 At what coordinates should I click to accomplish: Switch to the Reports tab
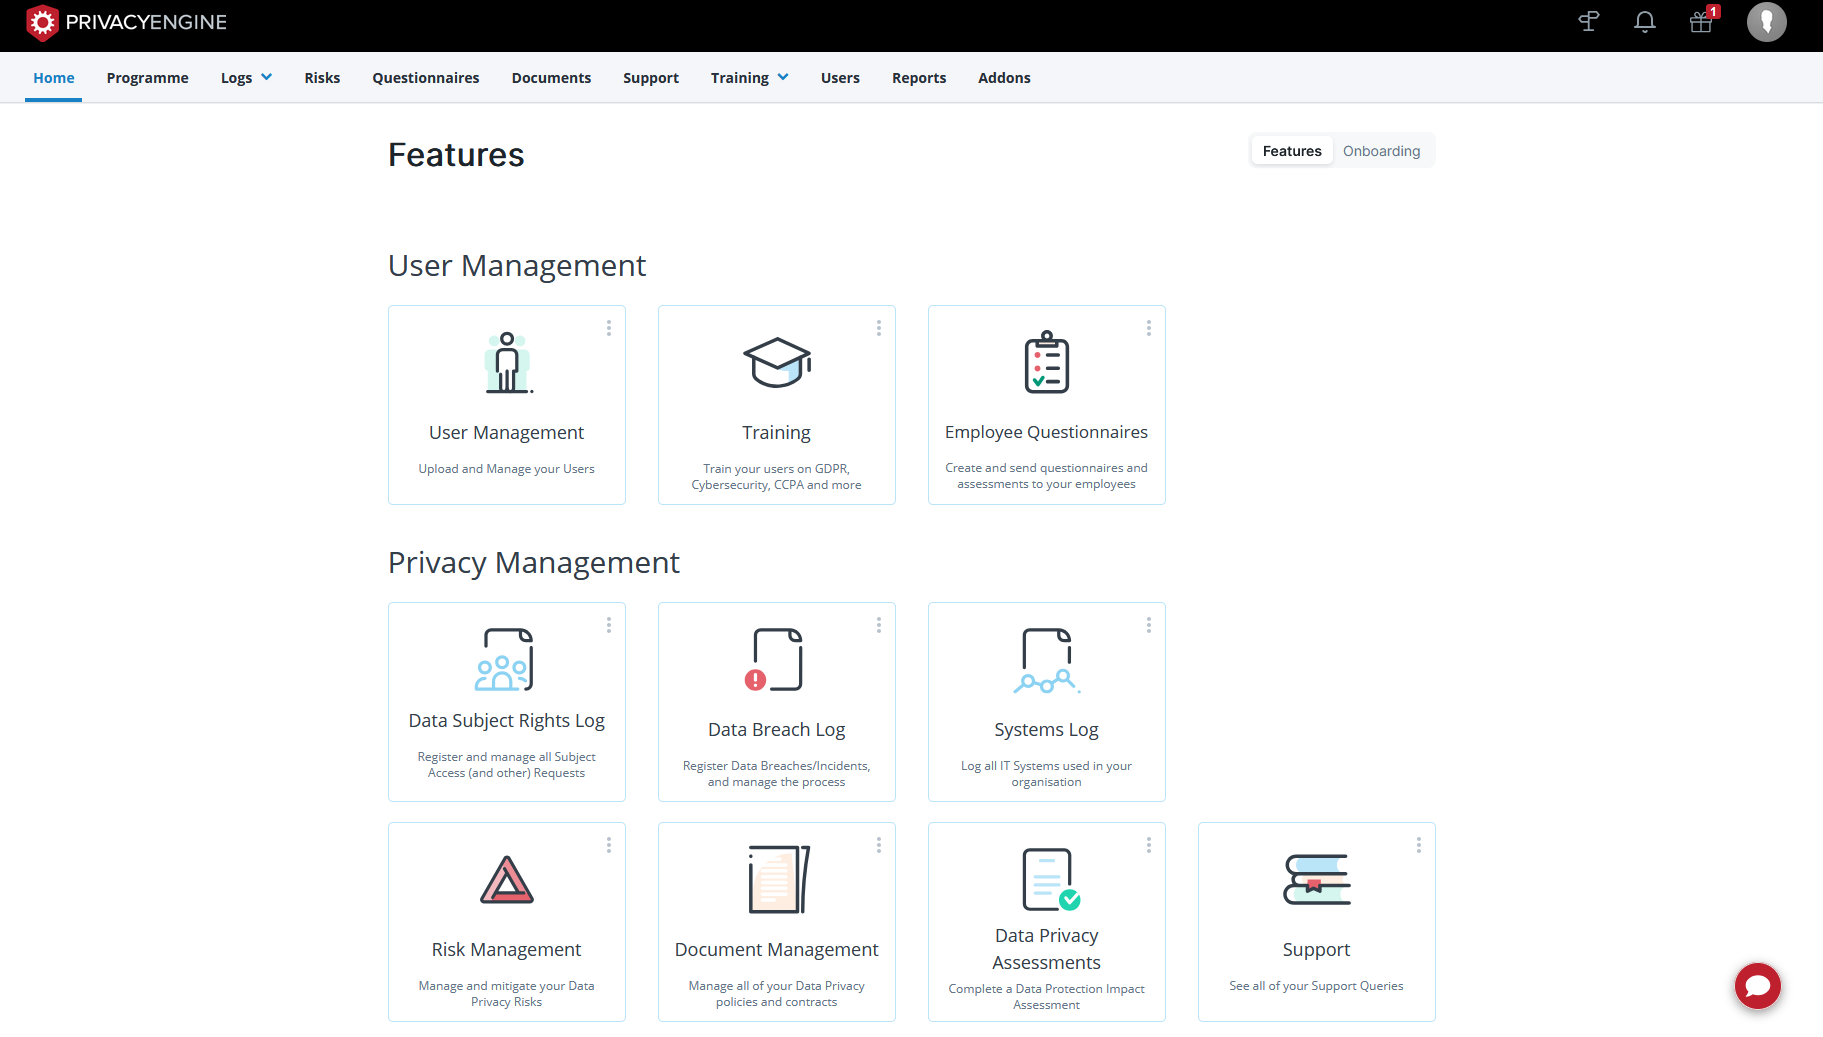click(x=918, y=77)
